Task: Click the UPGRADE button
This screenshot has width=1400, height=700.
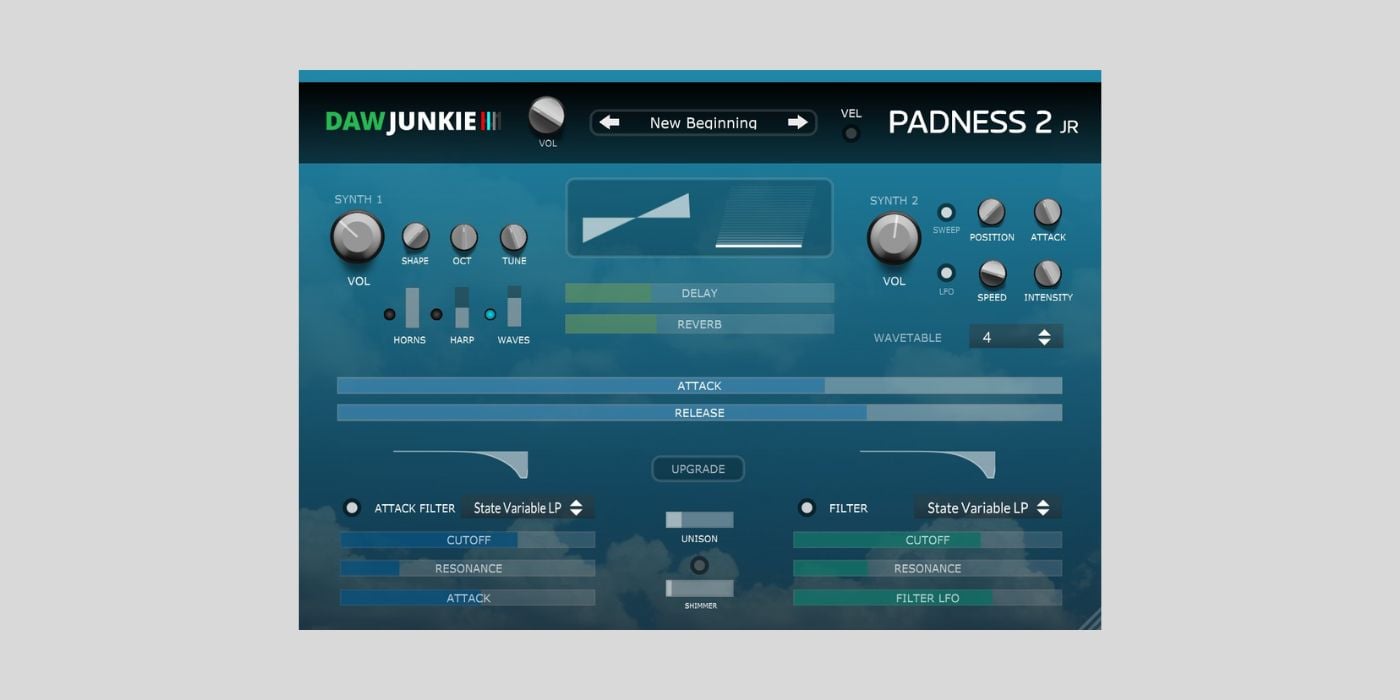Action: point(698,468)
